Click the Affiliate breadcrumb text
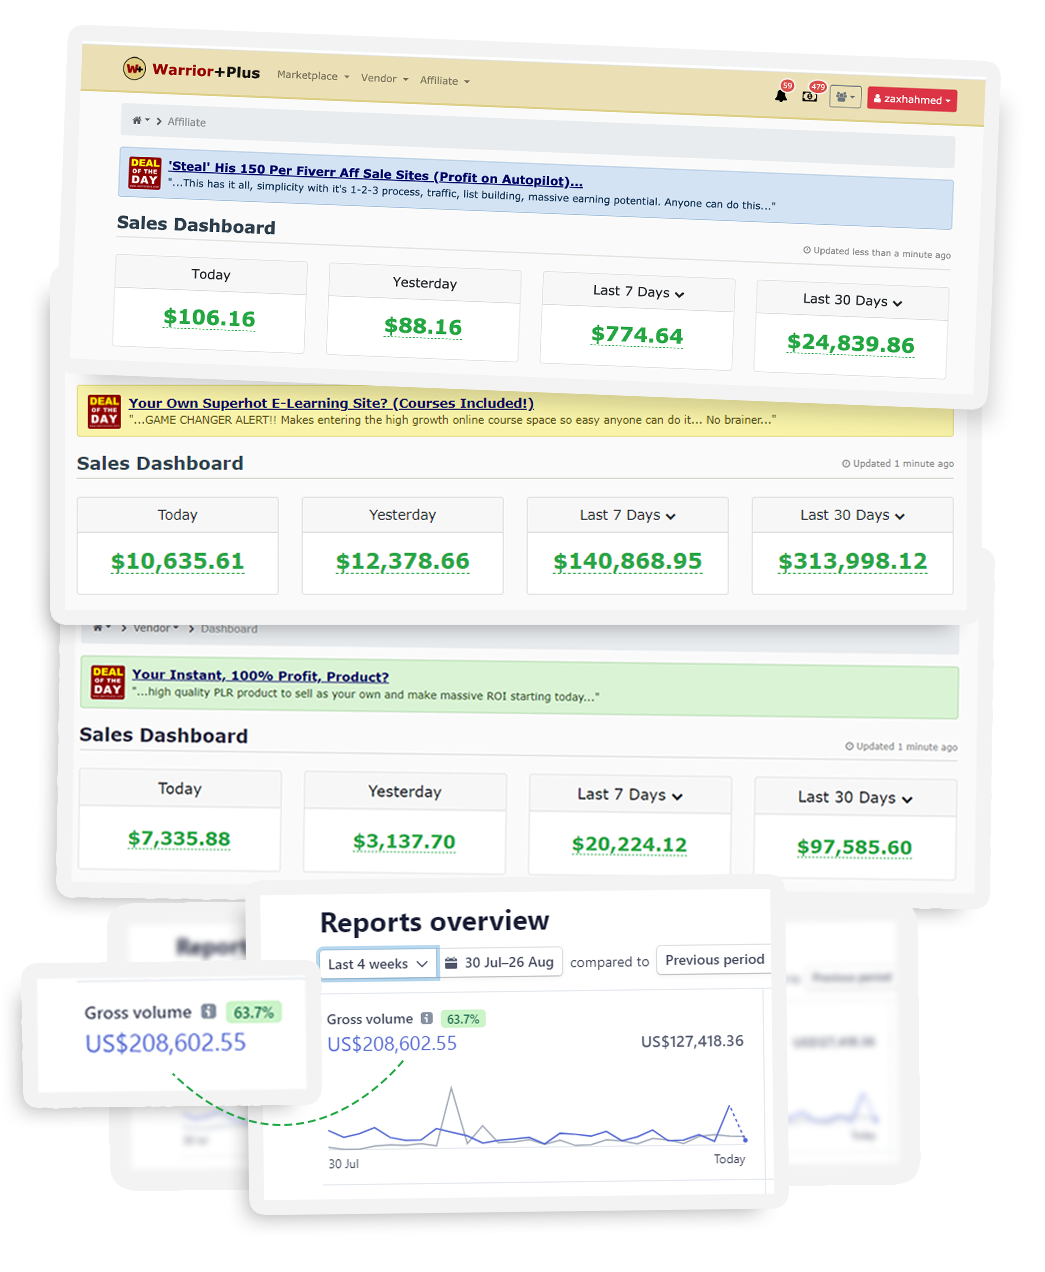 (x=187, y=122)
